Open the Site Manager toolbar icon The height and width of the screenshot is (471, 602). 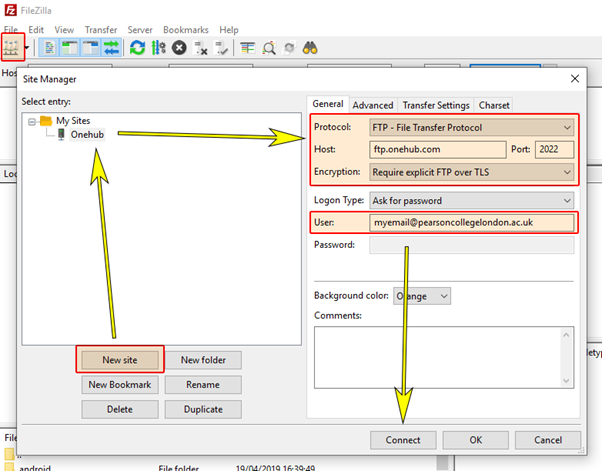(x=11, y=48)
